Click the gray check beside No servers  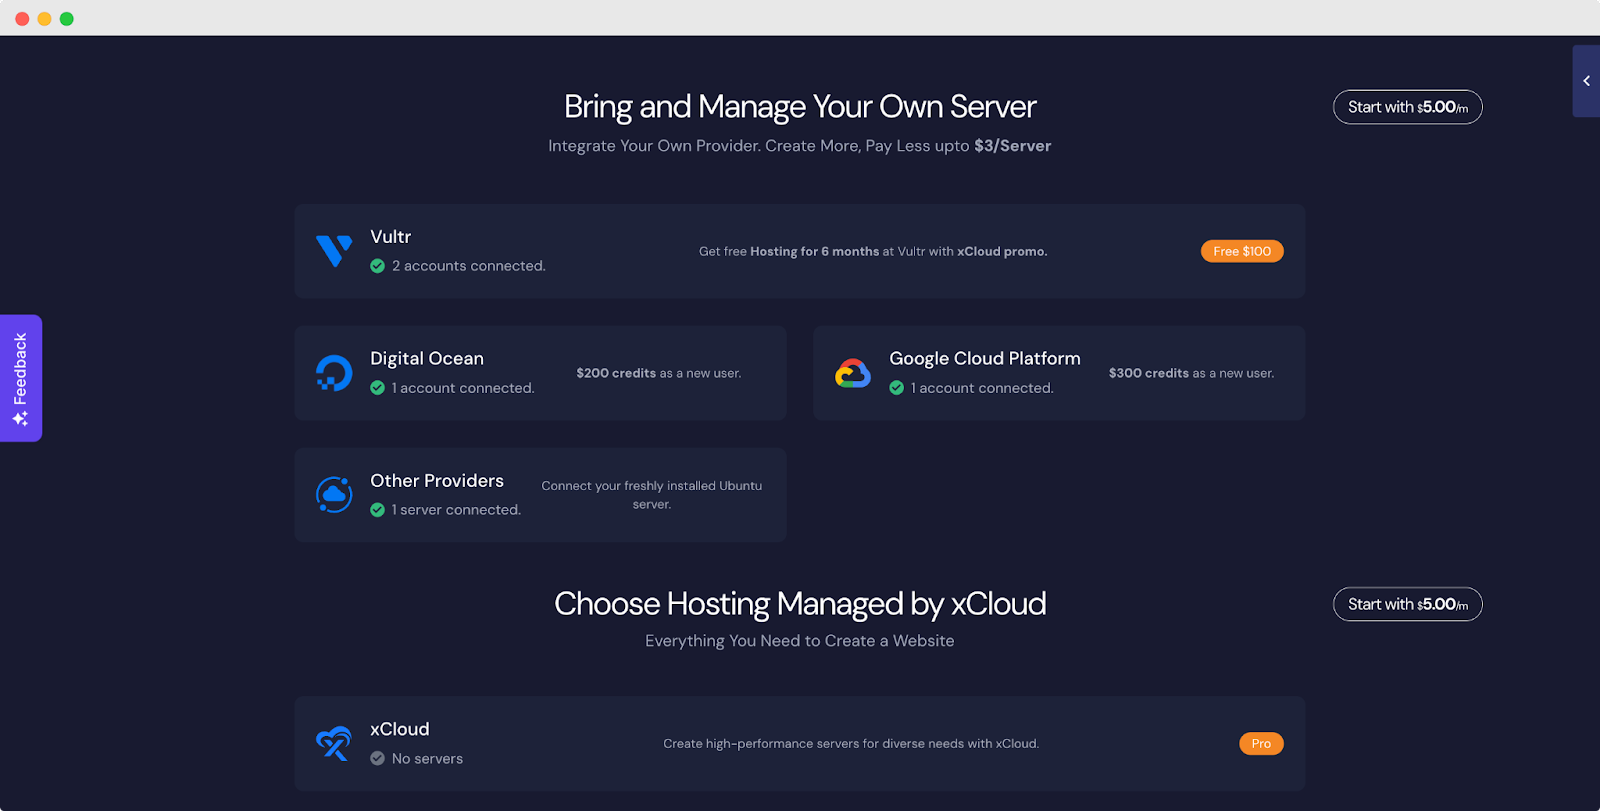(378, 758)
